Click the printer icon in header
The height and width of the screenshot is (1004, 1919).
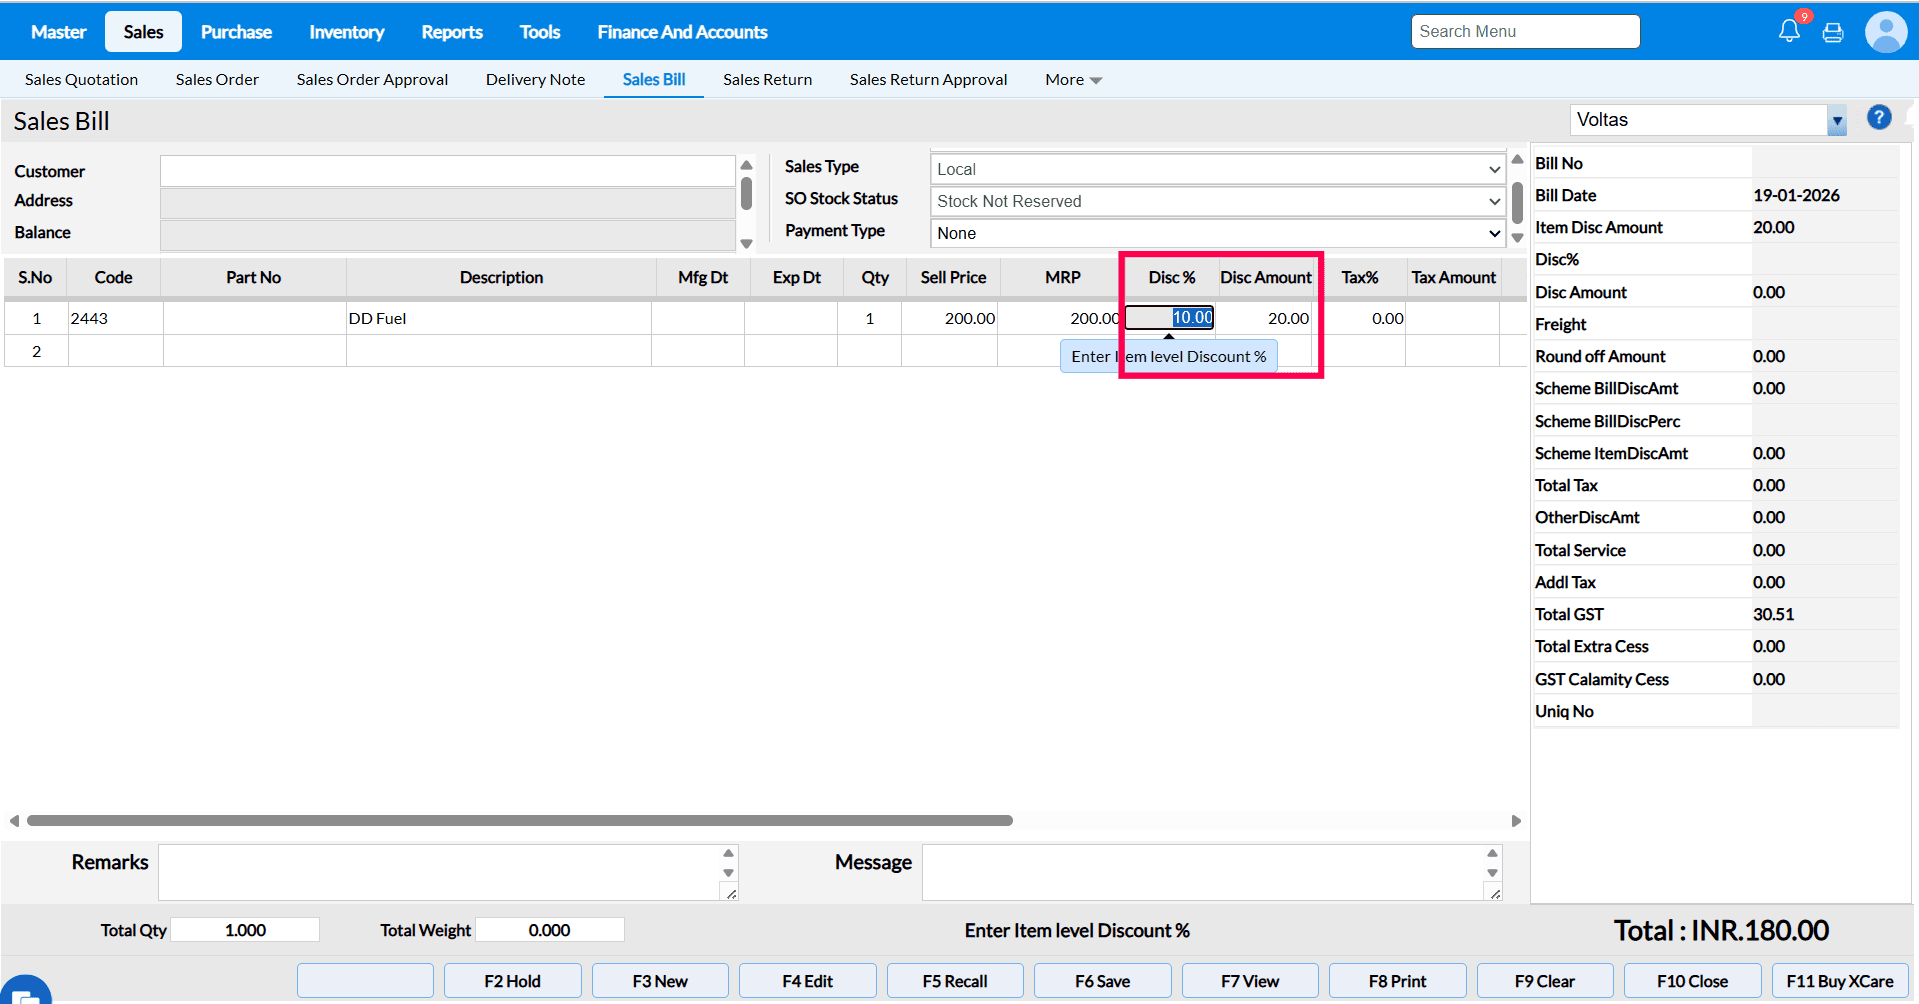[1833, 33]
